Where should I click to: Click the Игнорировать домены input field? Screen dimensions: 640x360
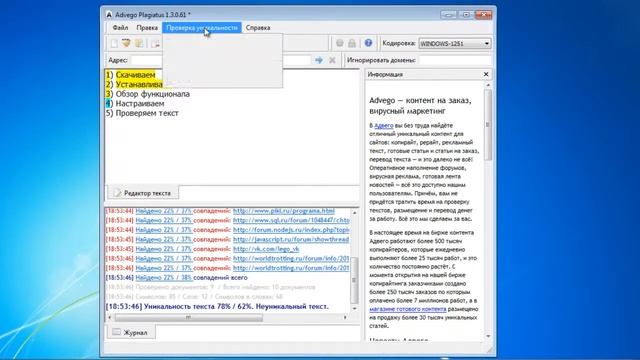pyautogui.click(x=455, y=60)
